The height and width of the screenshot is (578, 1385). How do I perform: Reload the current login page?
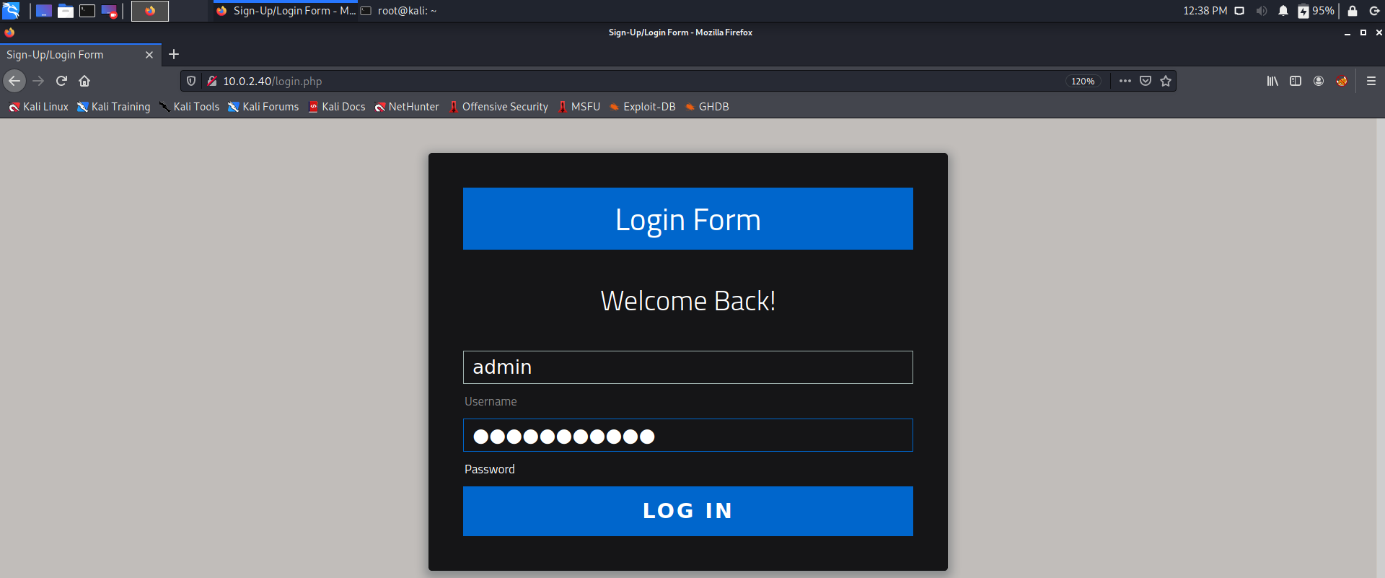[61, 81]
